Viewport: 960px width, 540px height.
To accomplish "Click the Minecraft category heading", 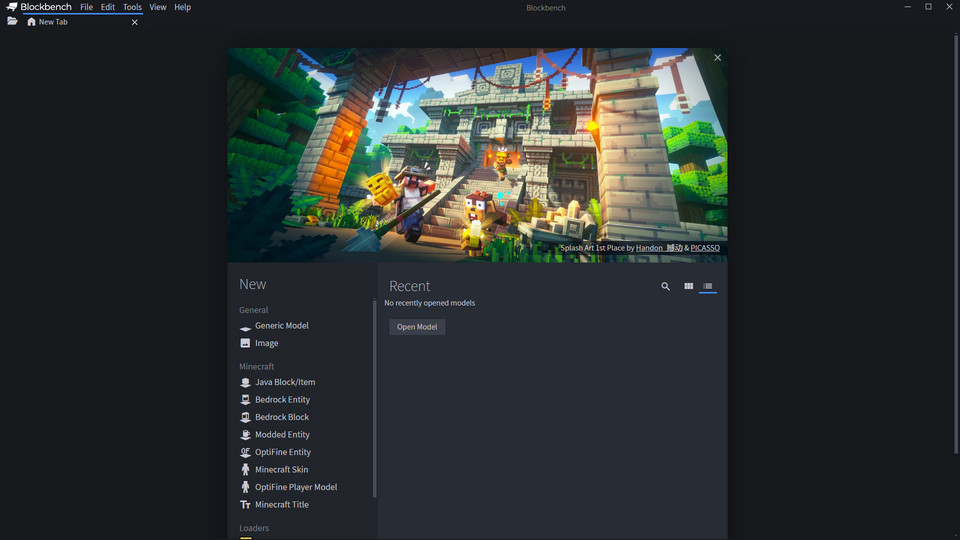I will click(x=257, y=367).
